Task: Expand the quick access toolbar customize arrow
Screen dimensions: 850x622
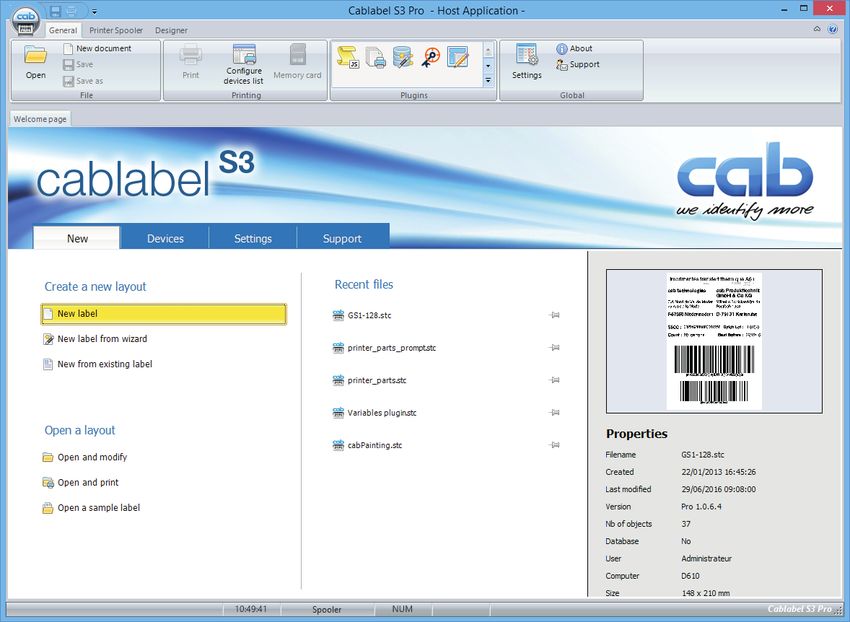Action: [x=94, y=11]
